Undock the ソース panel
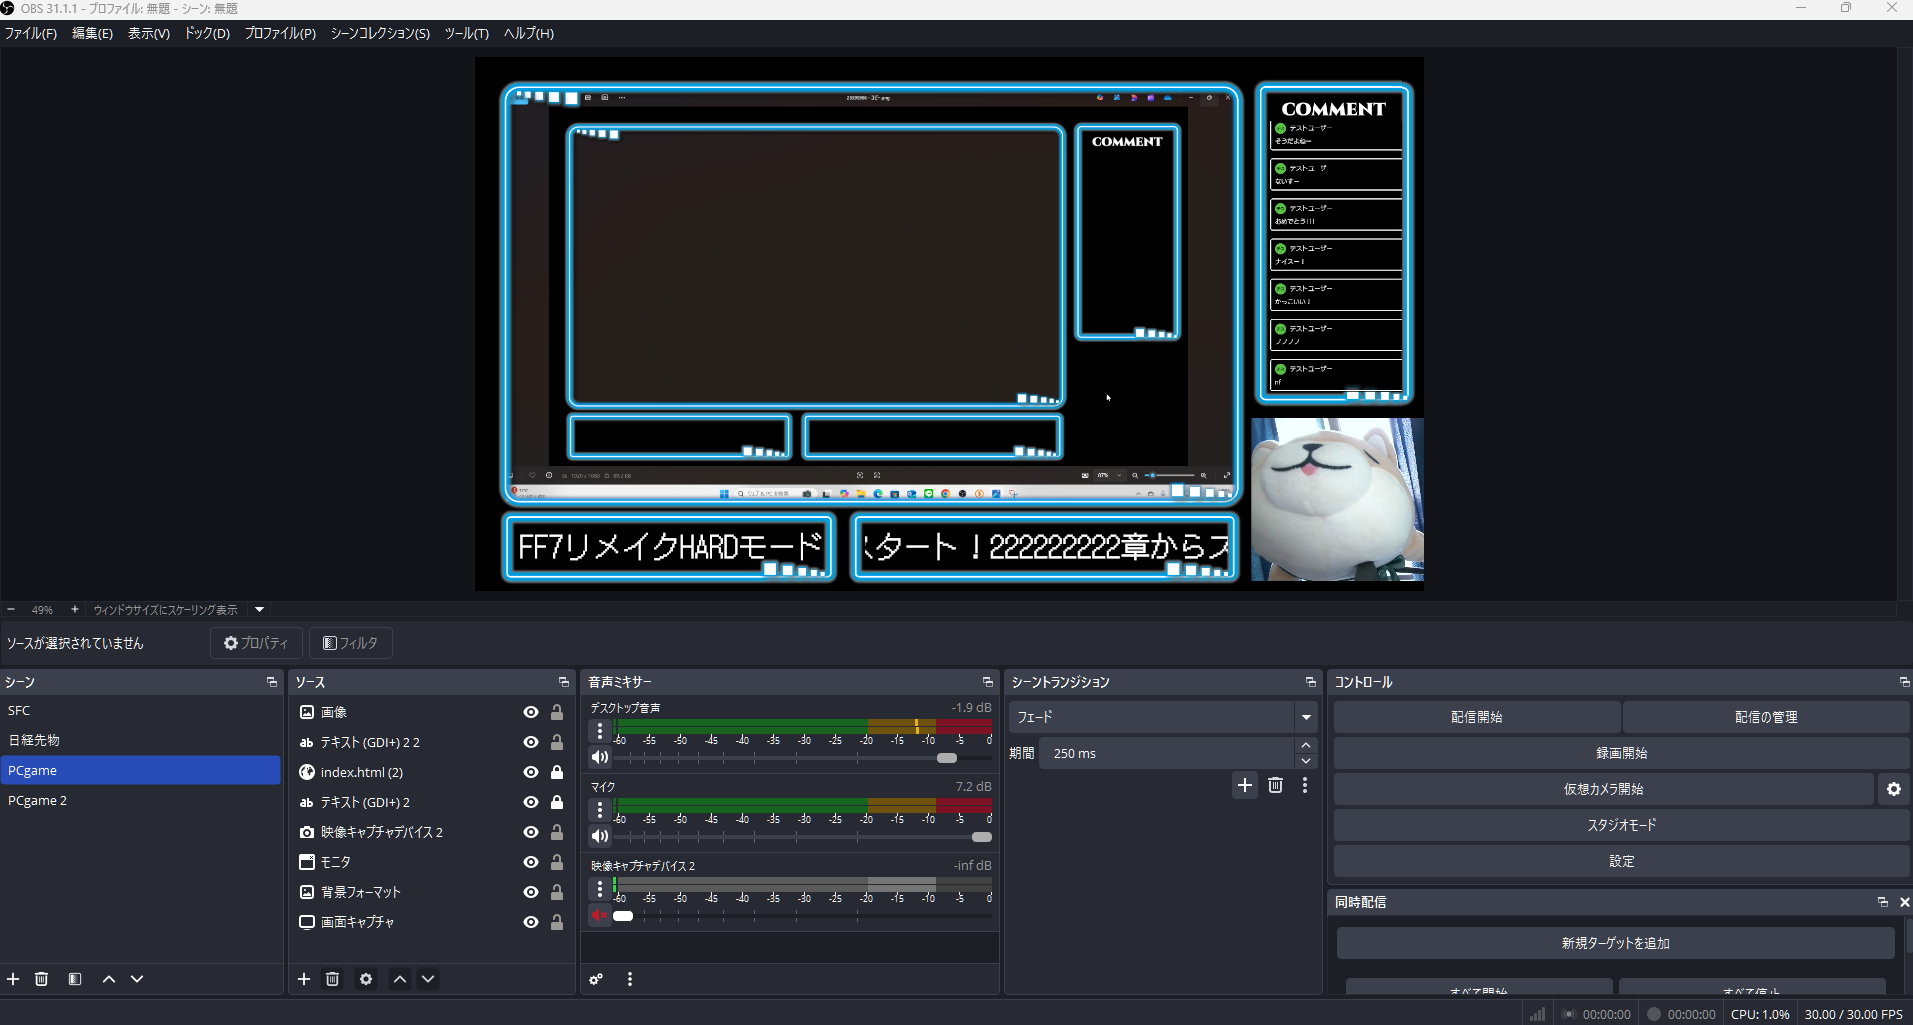The image size is (1913, 1025). pyautogui.click(x=564, y=682)
